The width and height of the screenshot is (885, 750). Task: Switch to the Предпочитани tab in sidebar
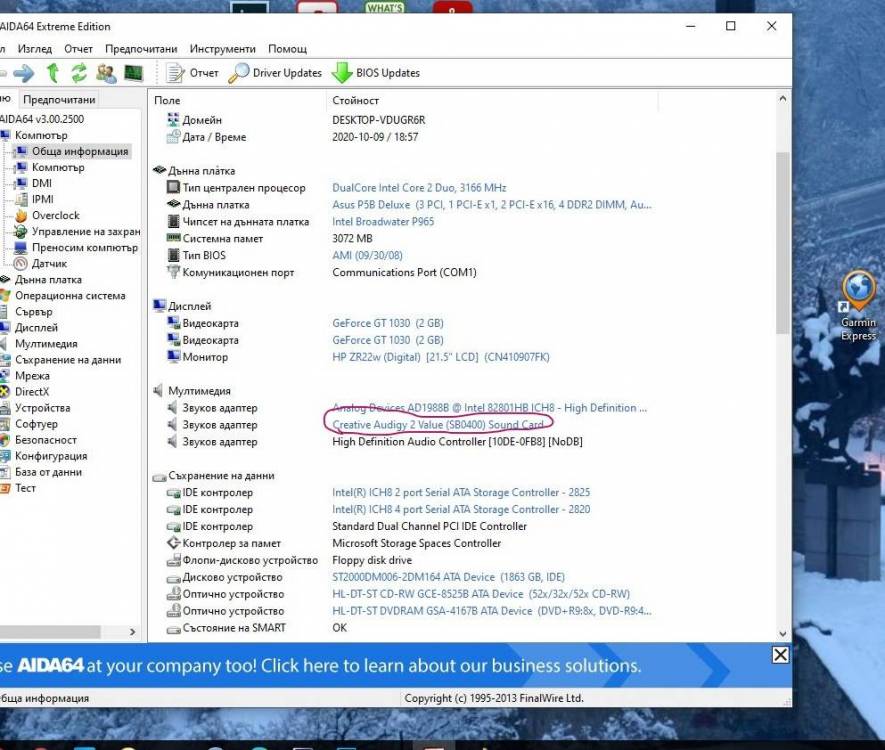pos(59,99)
